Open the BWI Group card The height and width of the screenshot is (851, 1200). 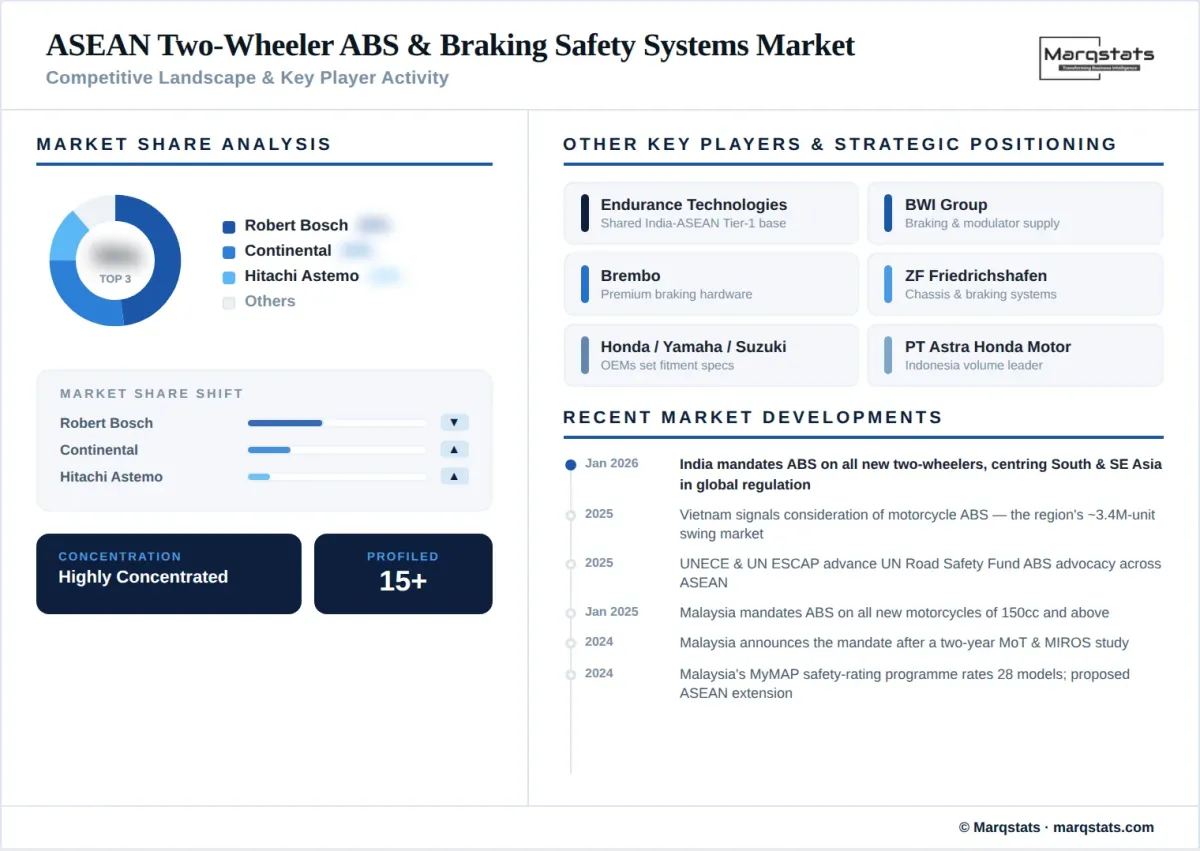(x=1015, y=213)
